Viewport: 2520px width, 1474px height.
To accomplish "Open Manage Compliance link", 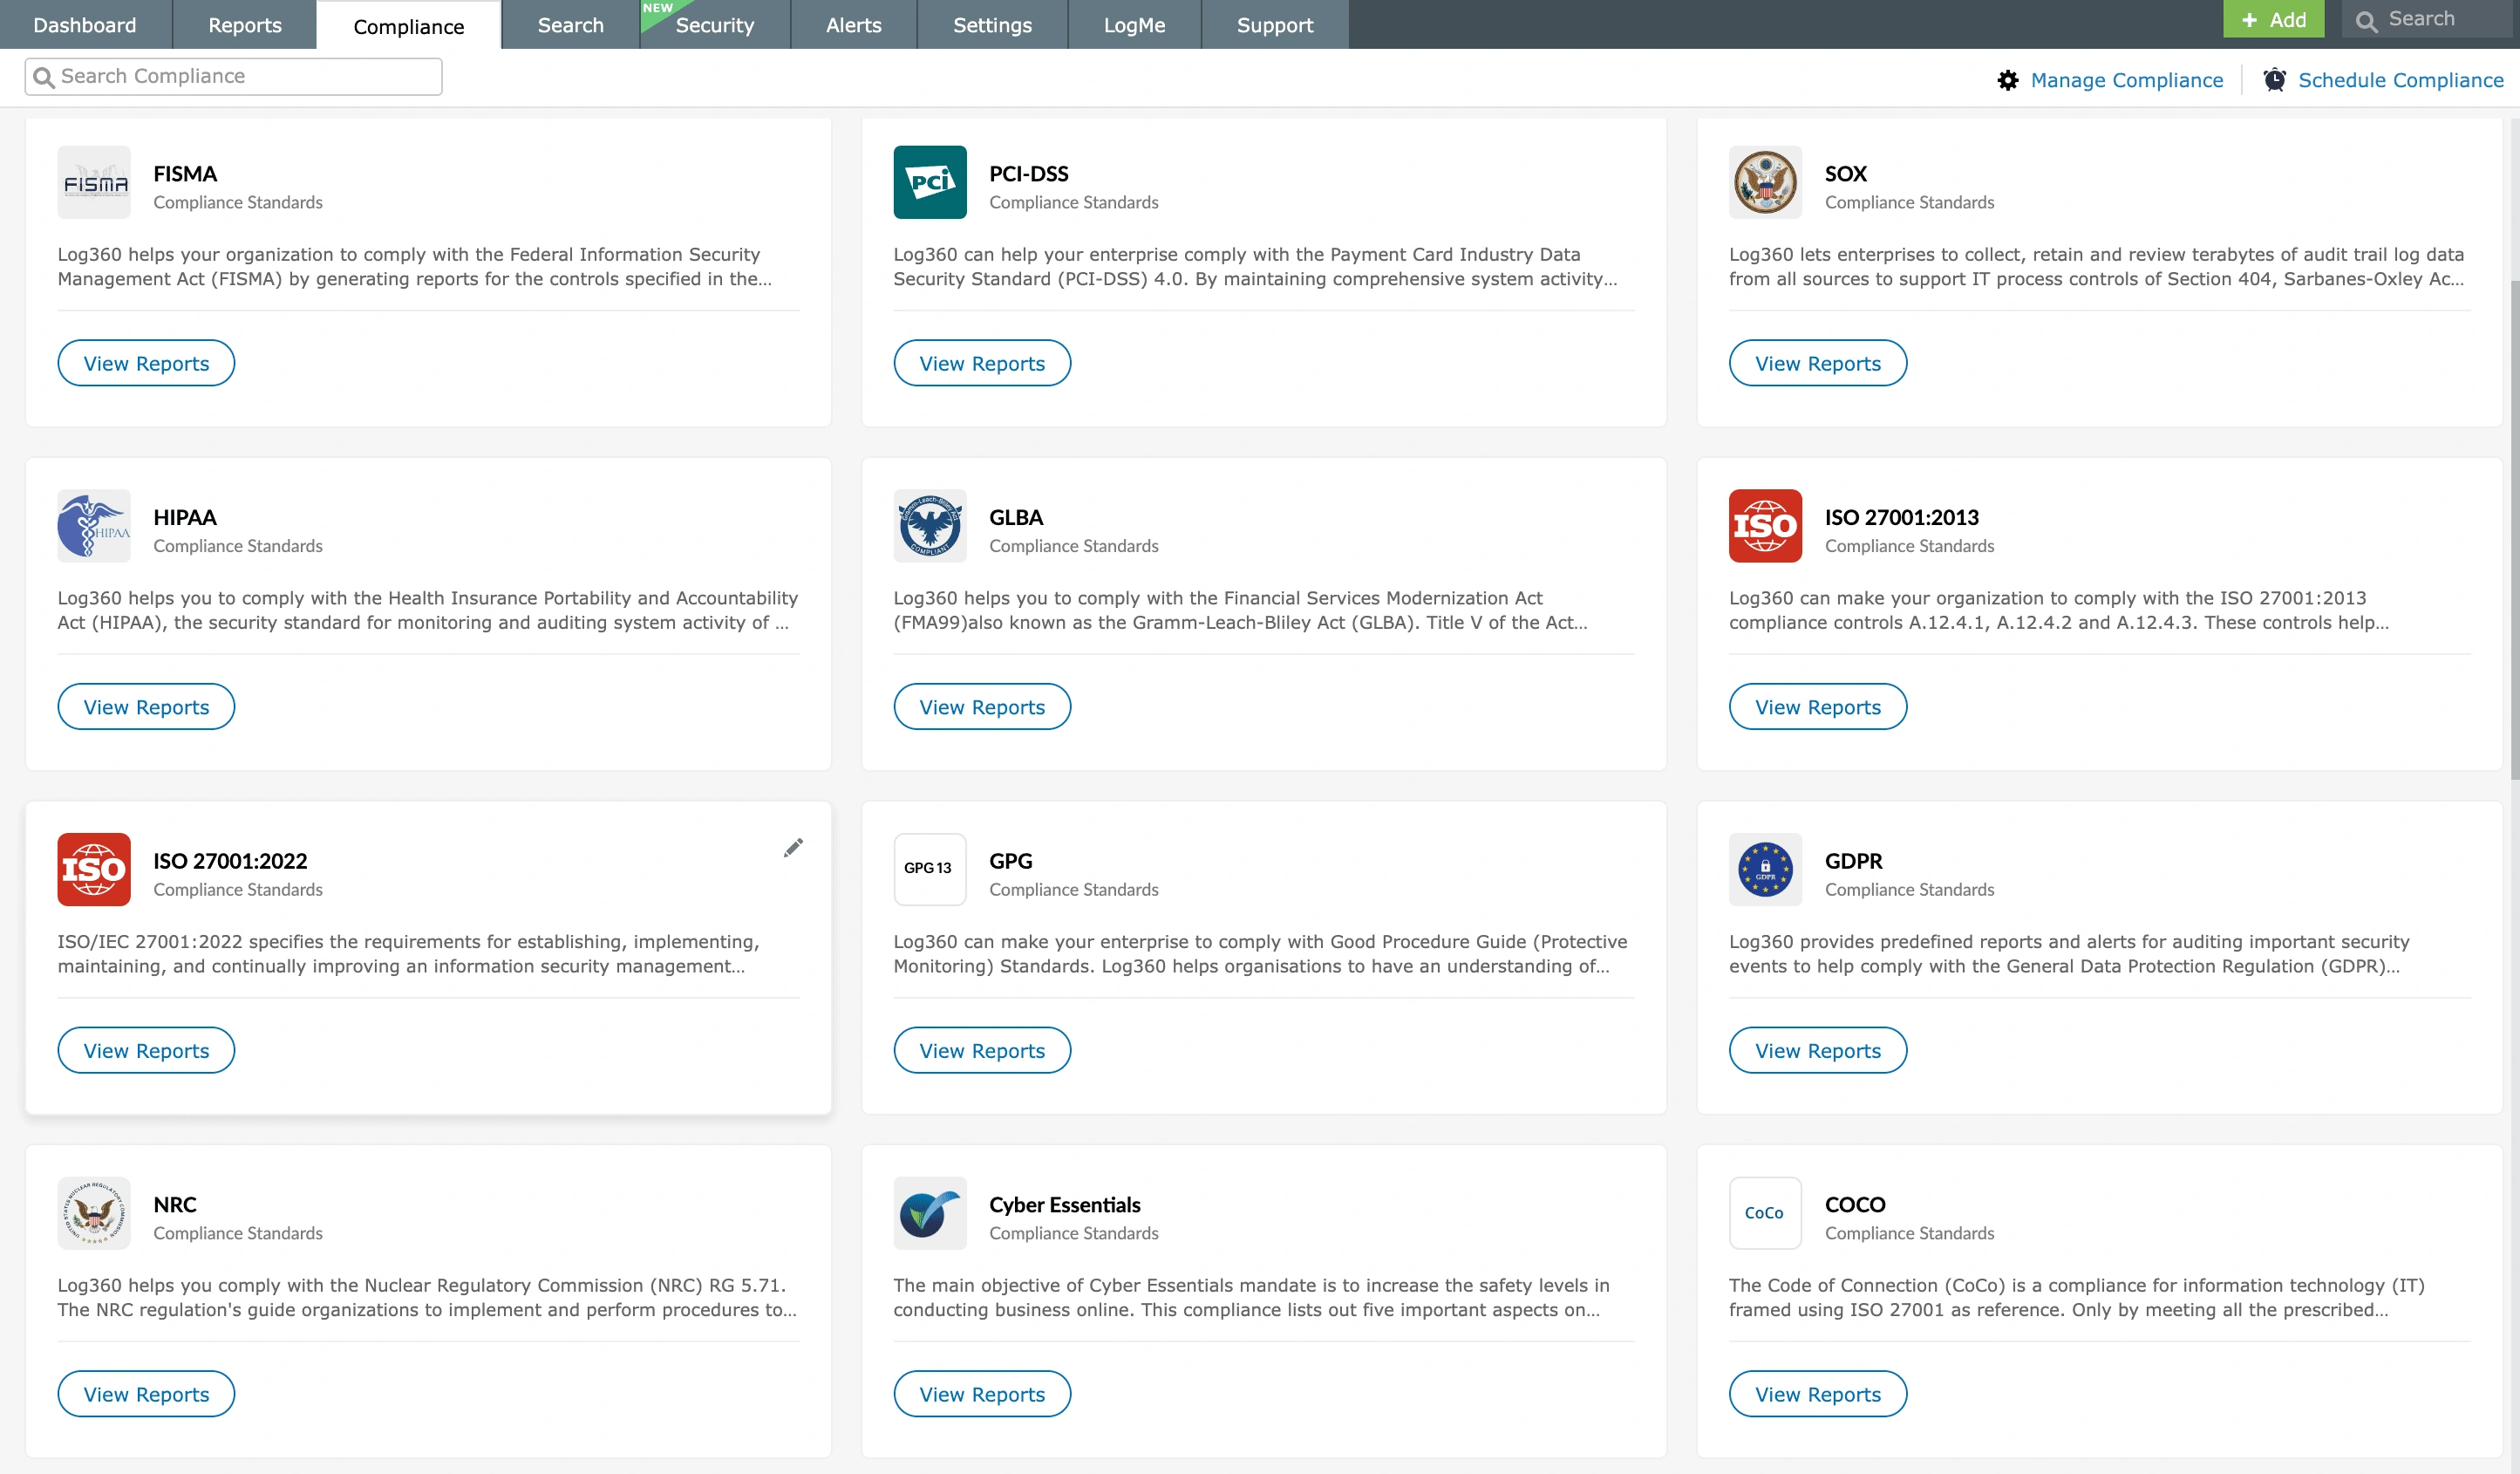I will 2127,80.
